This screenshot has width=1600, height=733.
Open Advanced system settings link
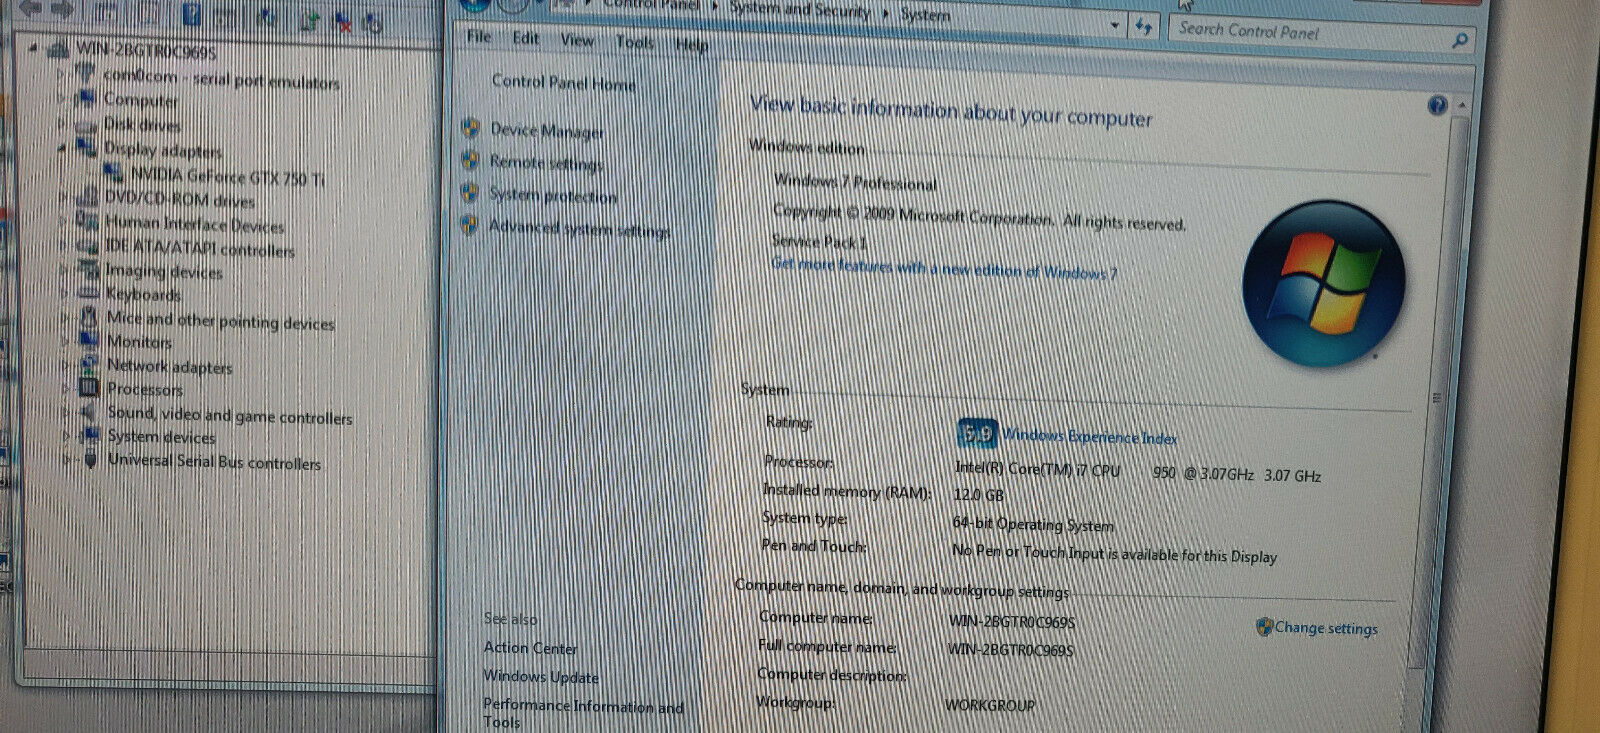pyautogui.click(x=579, y=228)
